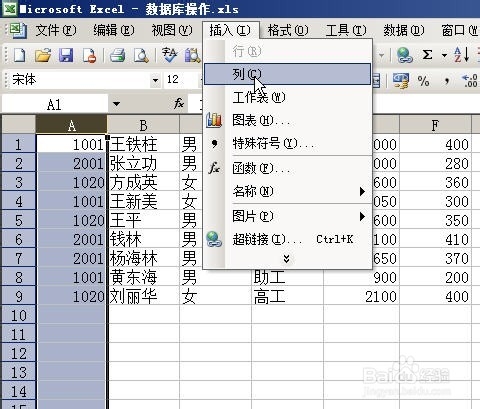The height and width of the screenshot is (409, 480).
Task: Open the 视图 menu
Action: click(172, 31)
